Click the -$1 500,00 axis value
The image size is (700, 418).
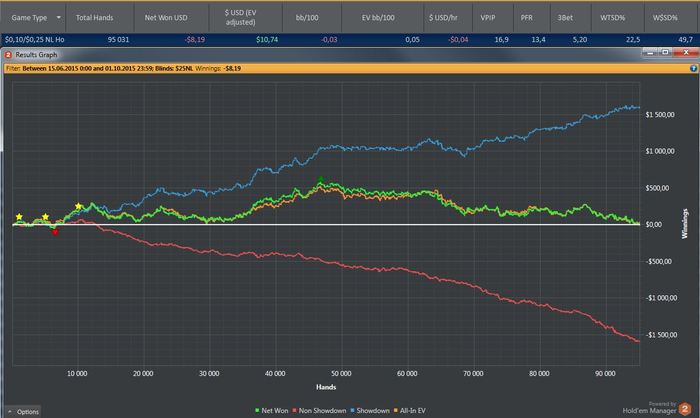click(661, 334)
